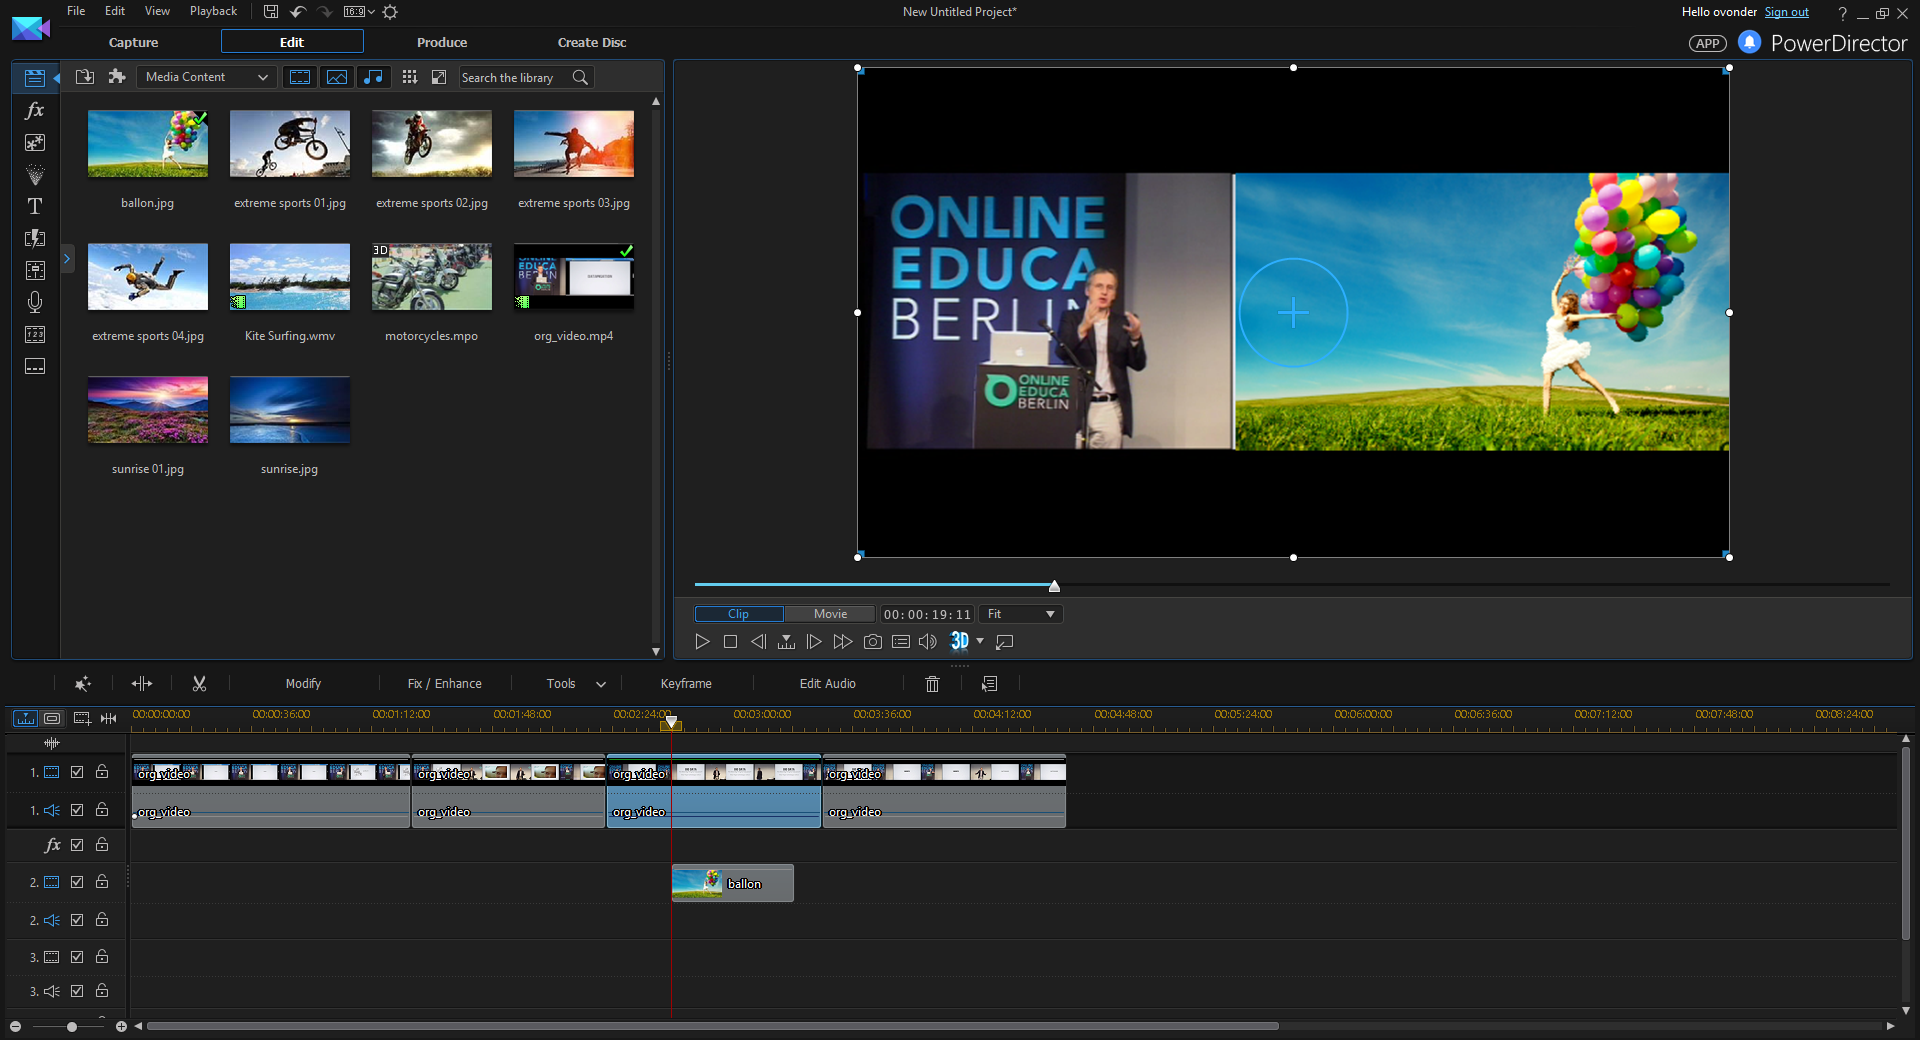Click the Modify button

303,684
